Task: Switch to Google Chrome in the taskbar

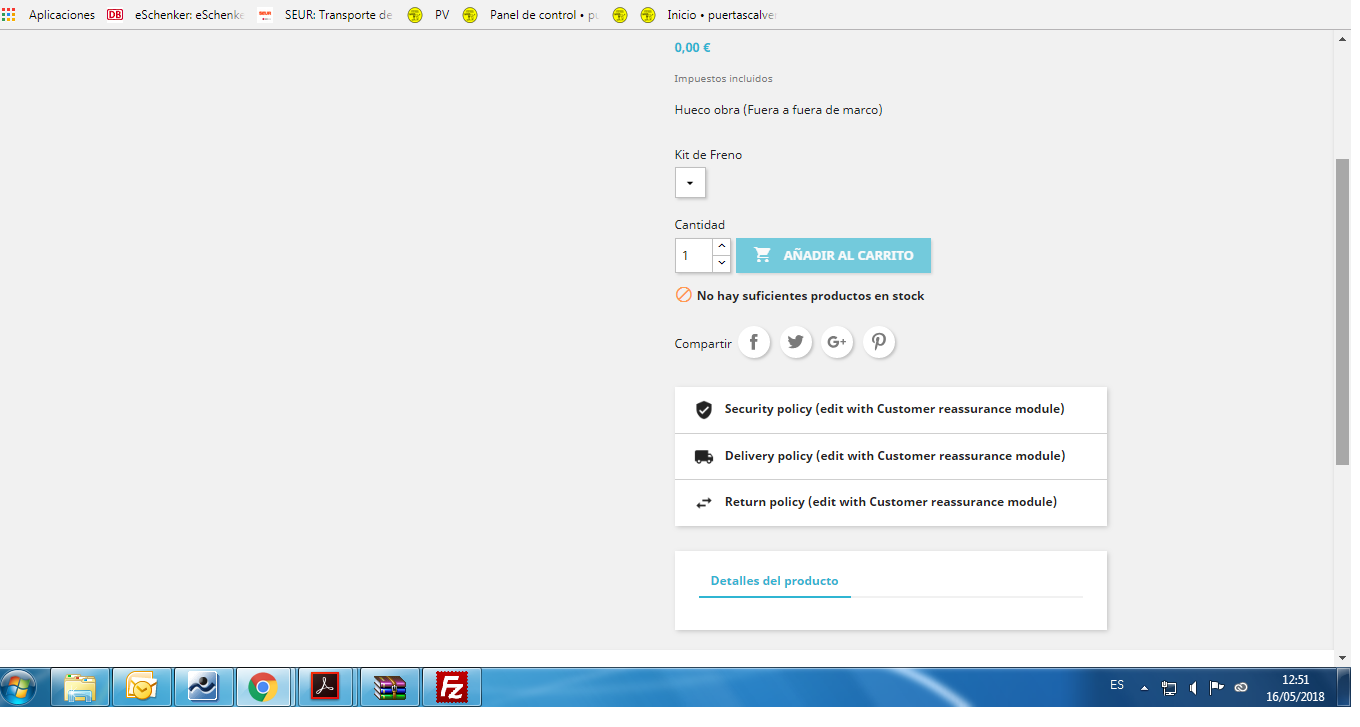Action: pos(263,687)
